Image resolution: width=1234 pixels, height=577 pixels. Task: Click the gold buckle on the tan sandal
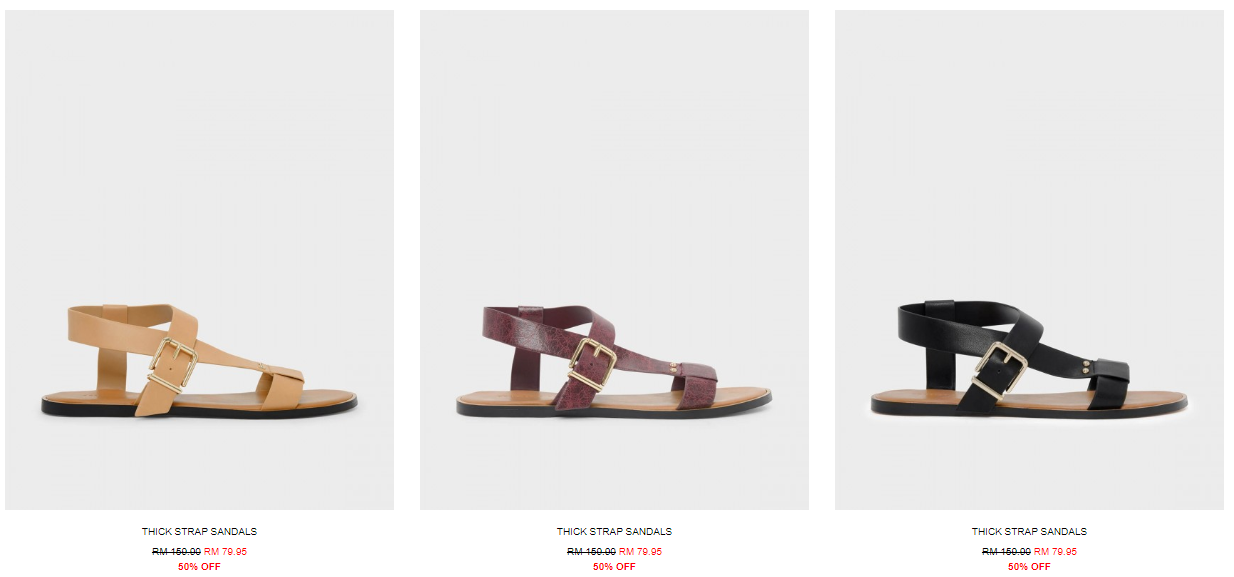pyautogui.click(x=173, y=364)
